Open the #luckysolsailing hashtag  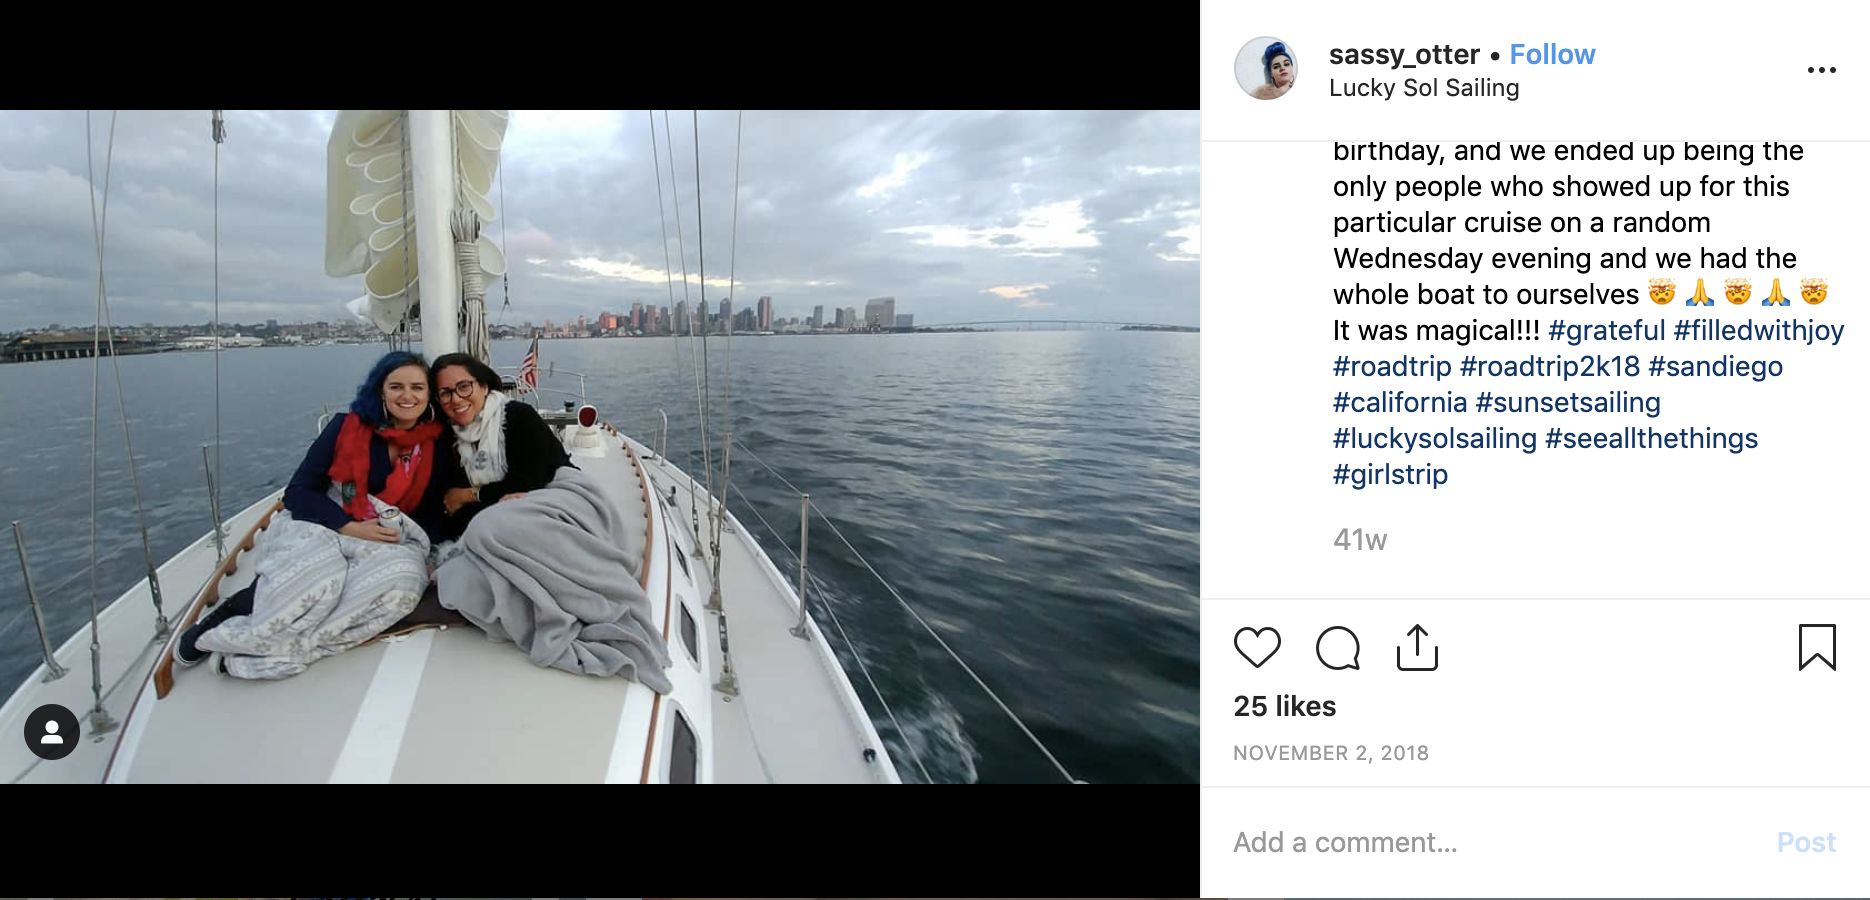[x=1435, y=438]
